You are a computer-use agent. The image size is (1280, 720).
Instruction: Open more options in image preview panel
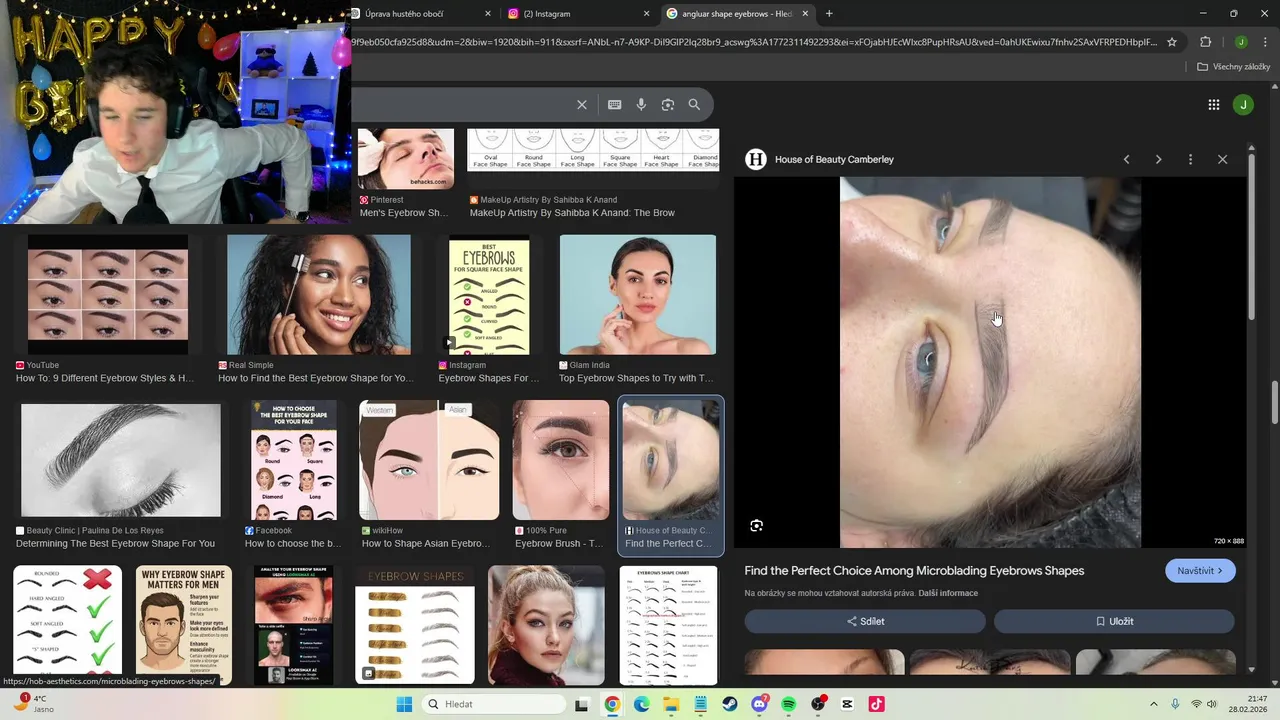tap(1190, 159)
